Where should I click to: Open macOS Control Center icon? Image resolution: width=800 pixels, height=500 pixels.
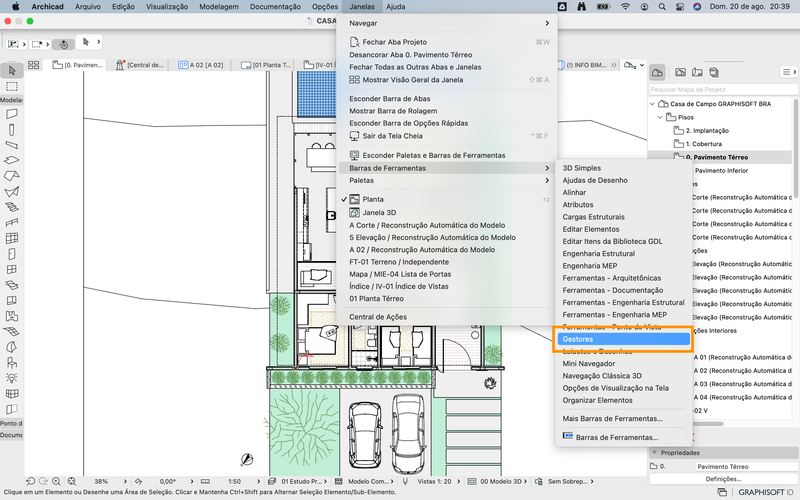(x=680, y=7)
